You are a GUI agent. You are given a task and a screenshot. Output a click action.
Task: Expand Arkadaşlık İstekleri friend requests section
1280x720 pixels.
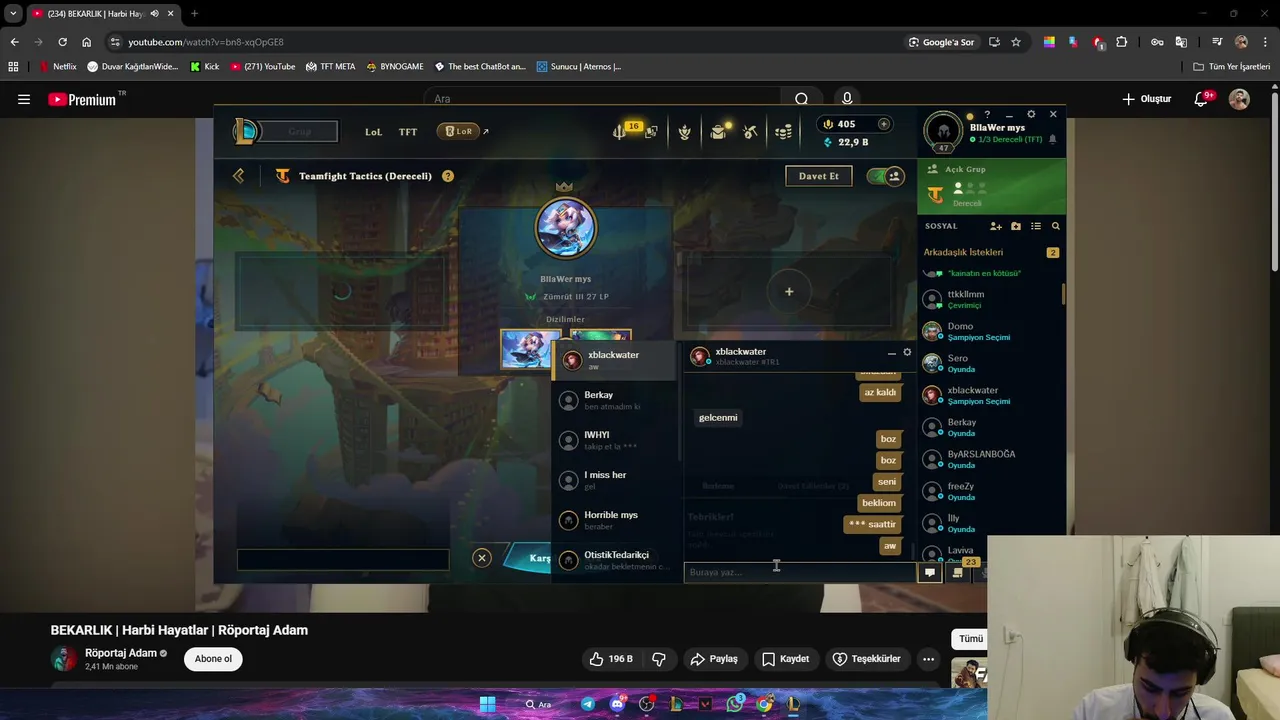(x=991, y=252)
